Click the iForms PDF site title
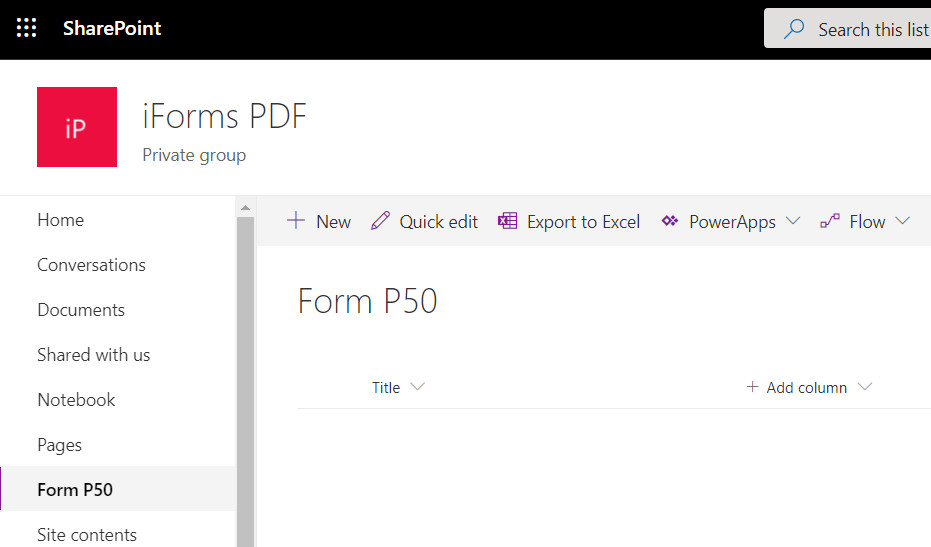The width and height of the screenshot is (931, 547). (224, 116)
